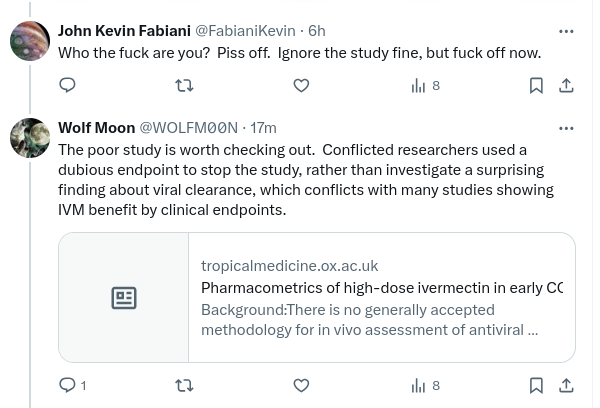This screenshot has width=600, height=408.
Task: Open Wolf Moon's profile avatar
Action: (30, 138)
